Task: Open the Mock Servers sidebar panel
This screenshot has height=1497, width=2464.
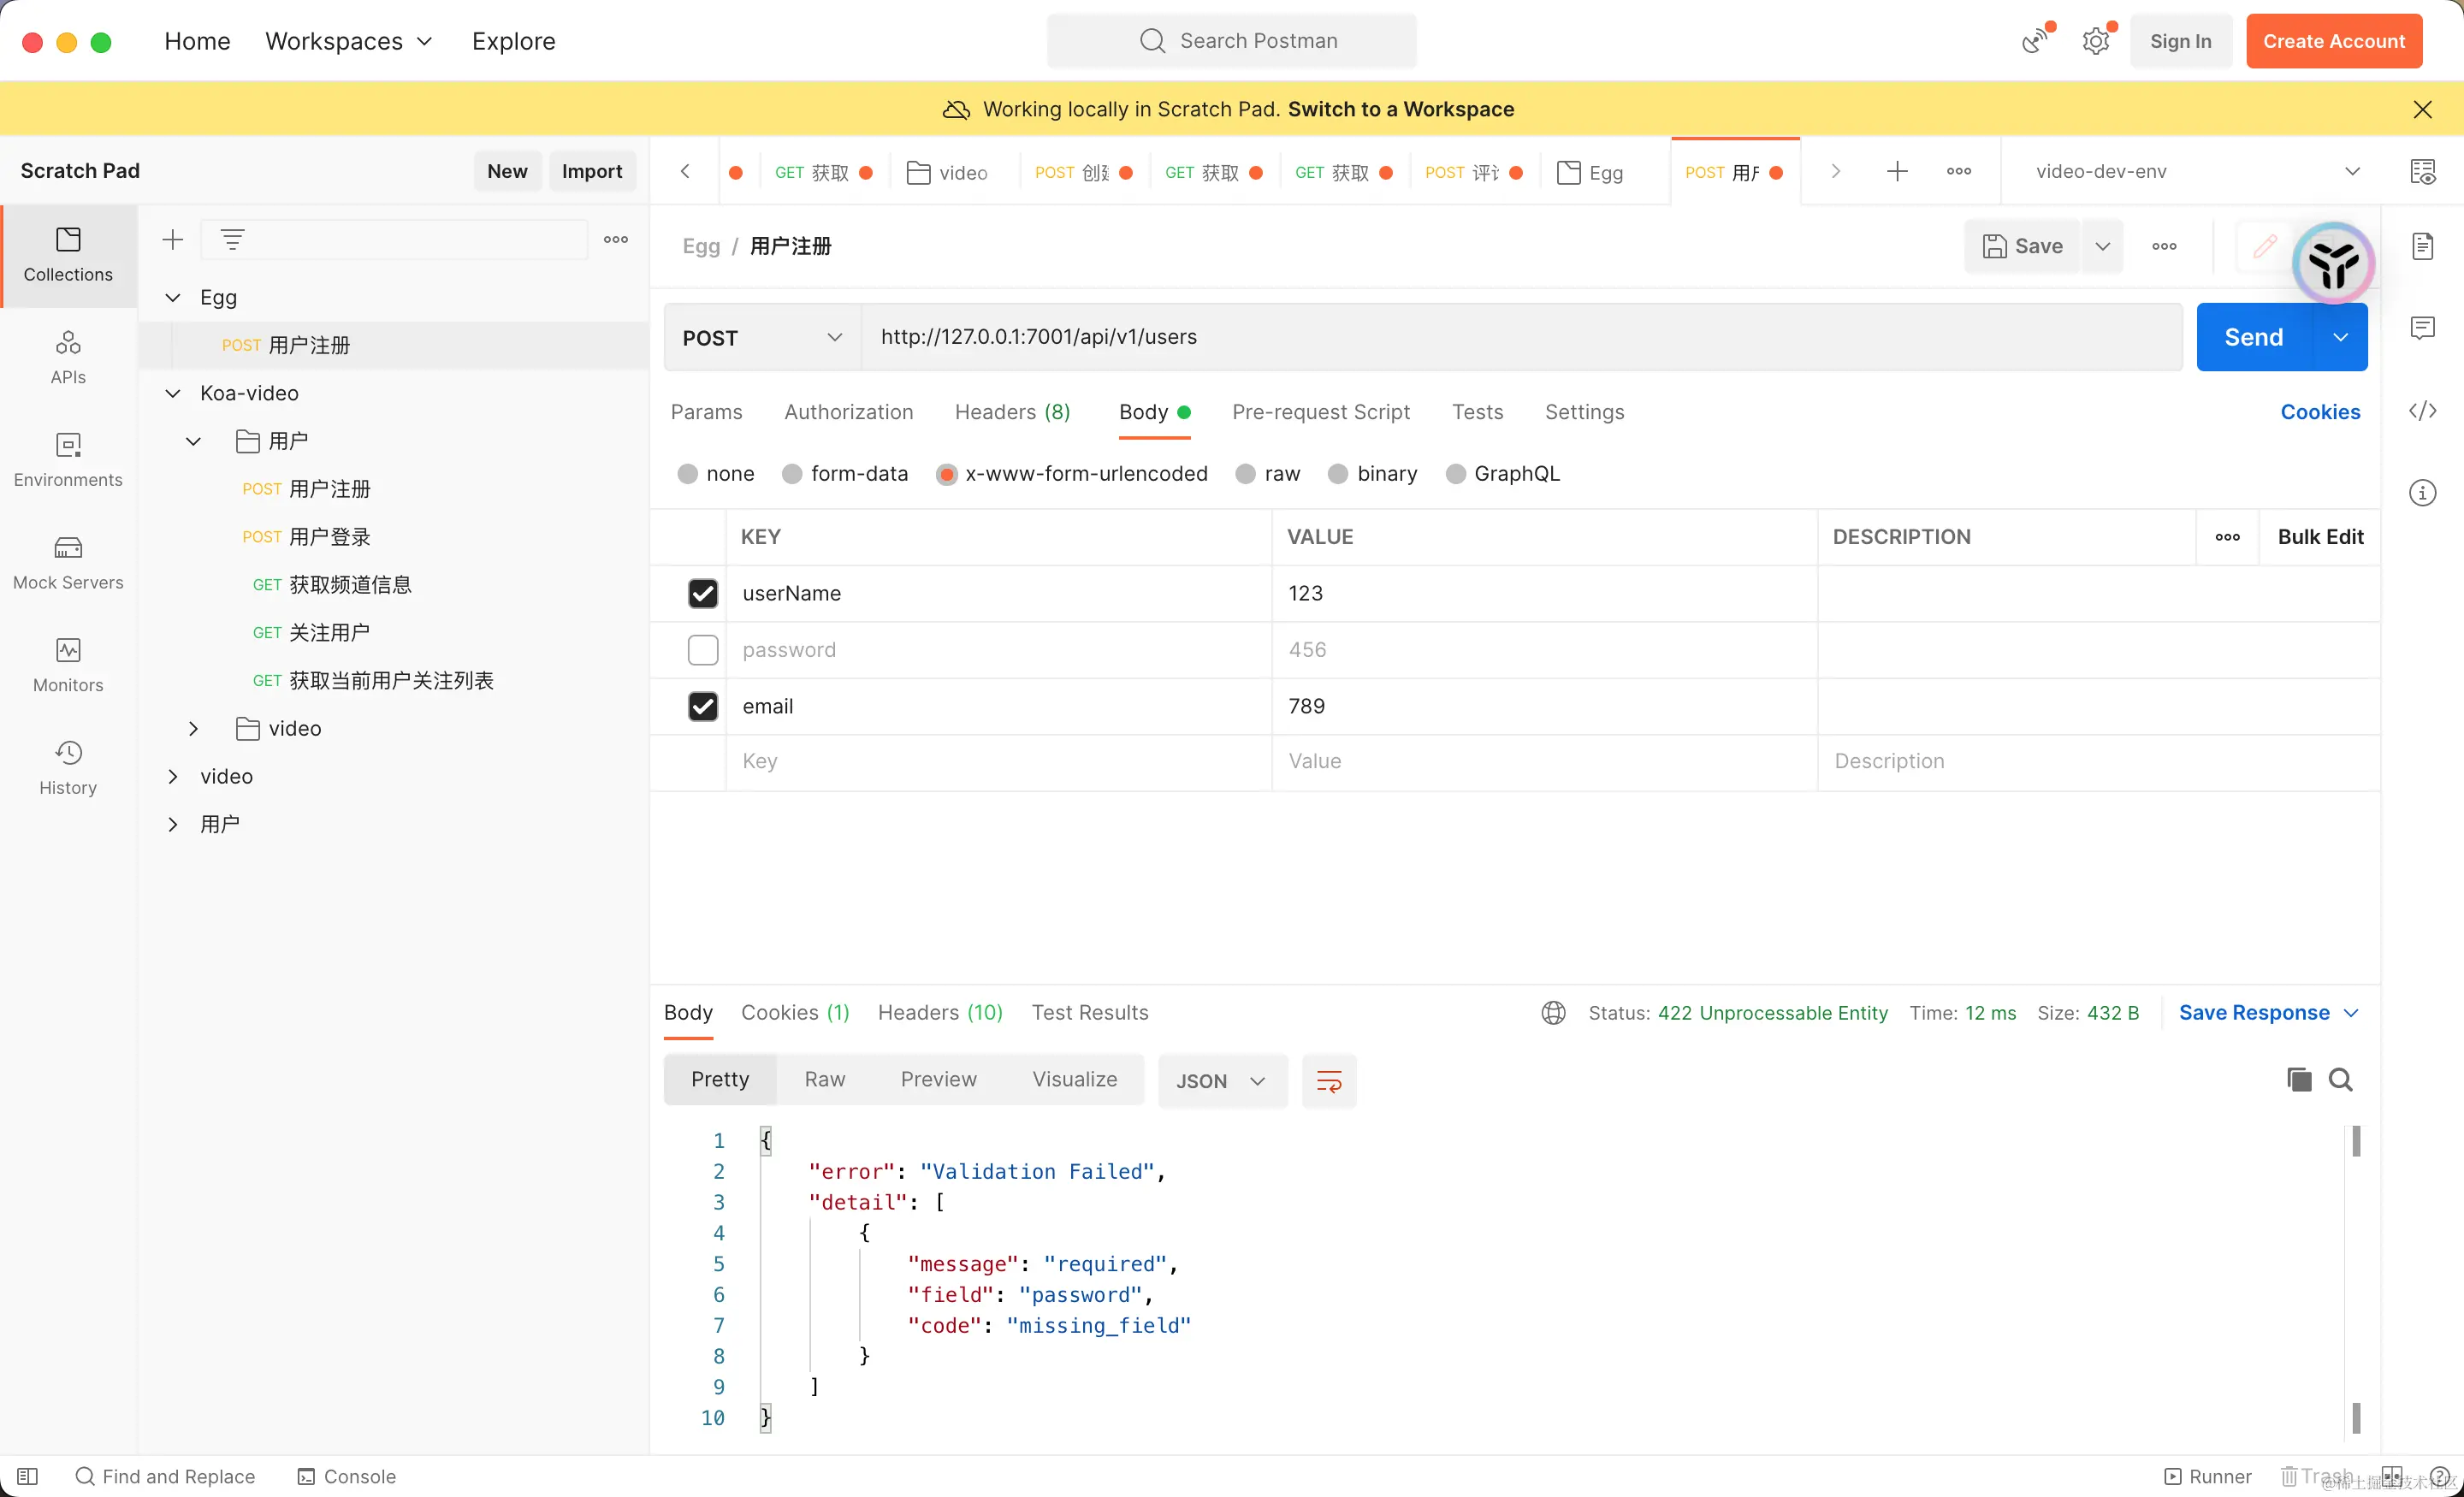Action: pos(68,563)
